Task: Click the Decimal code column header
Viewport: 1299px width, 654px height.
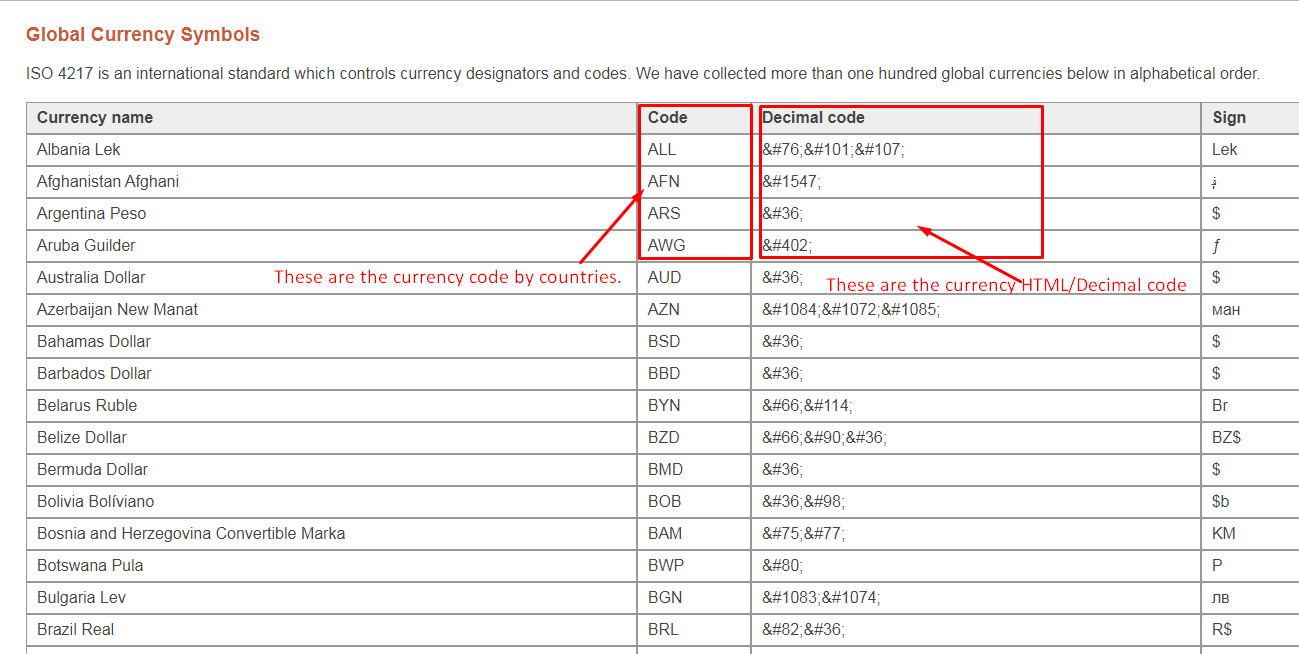Action: (813, 118)
